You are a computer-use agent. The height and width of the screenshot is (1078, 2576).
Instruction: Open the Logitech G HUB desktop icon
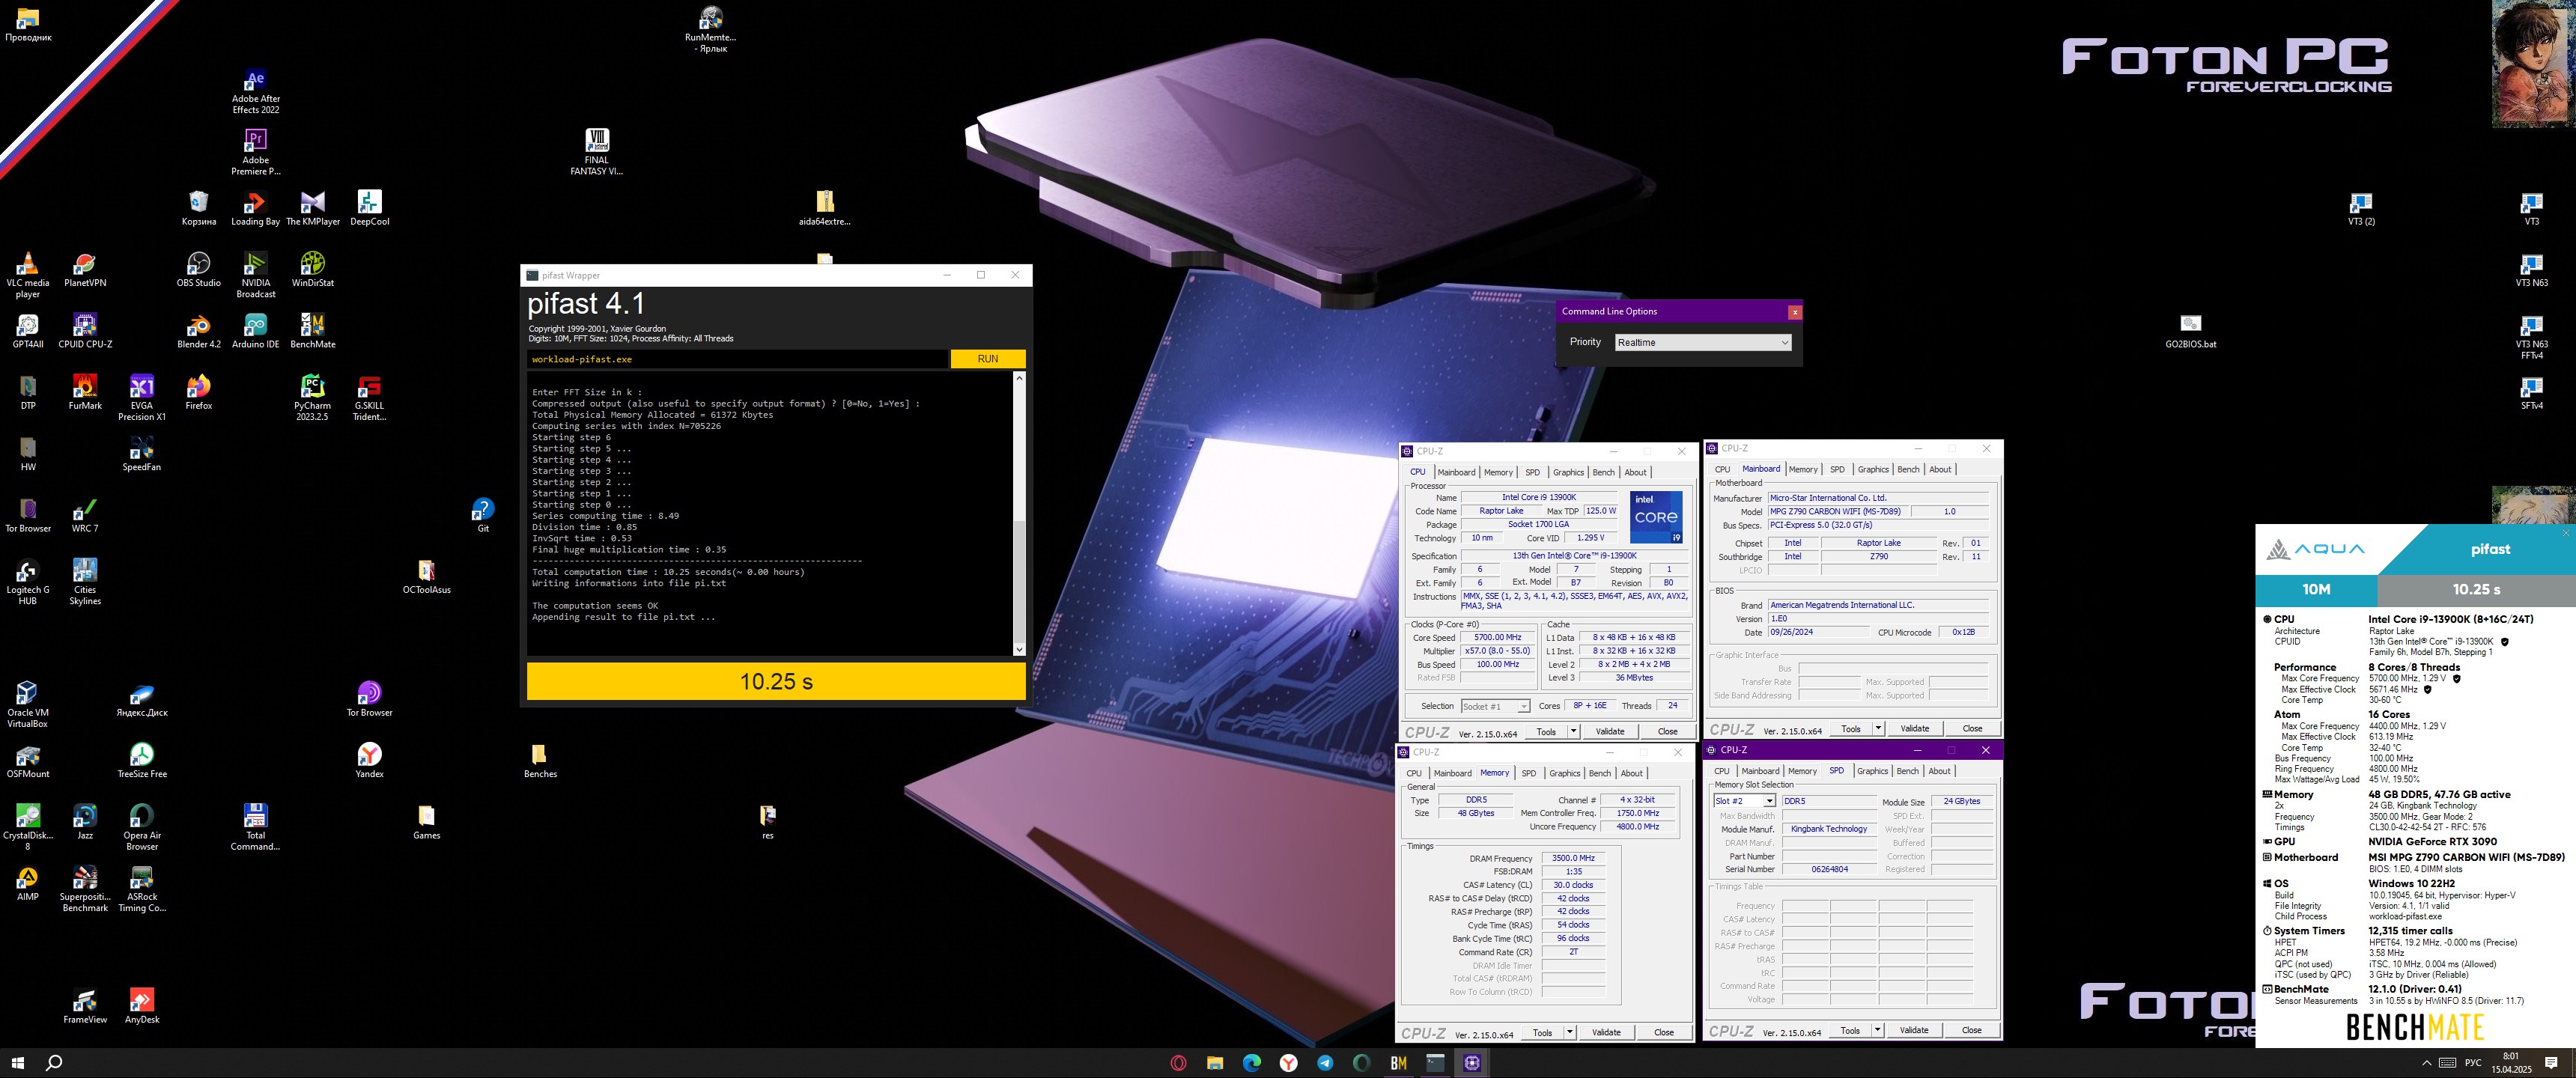coord(28,581)
